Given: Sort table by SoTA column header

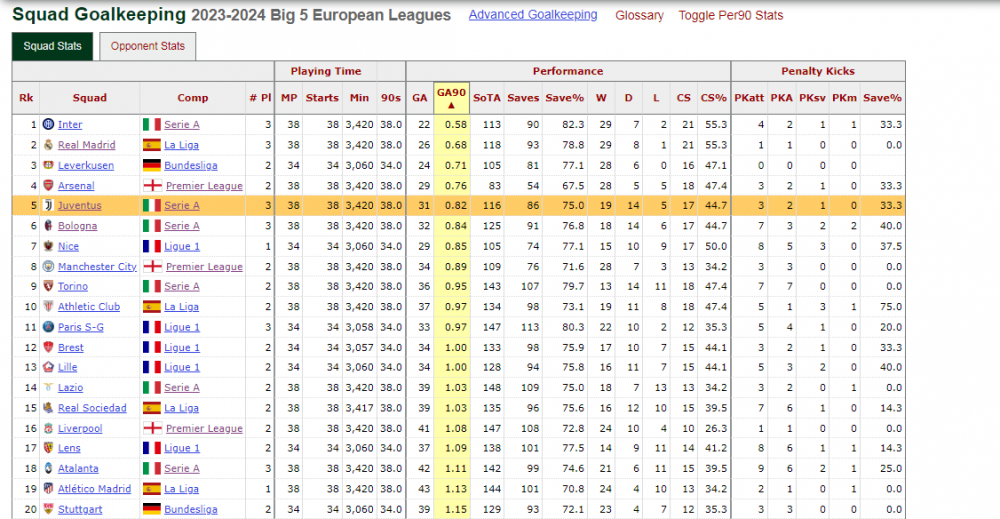Looking at the screenshot, I should tap(487, 98).
